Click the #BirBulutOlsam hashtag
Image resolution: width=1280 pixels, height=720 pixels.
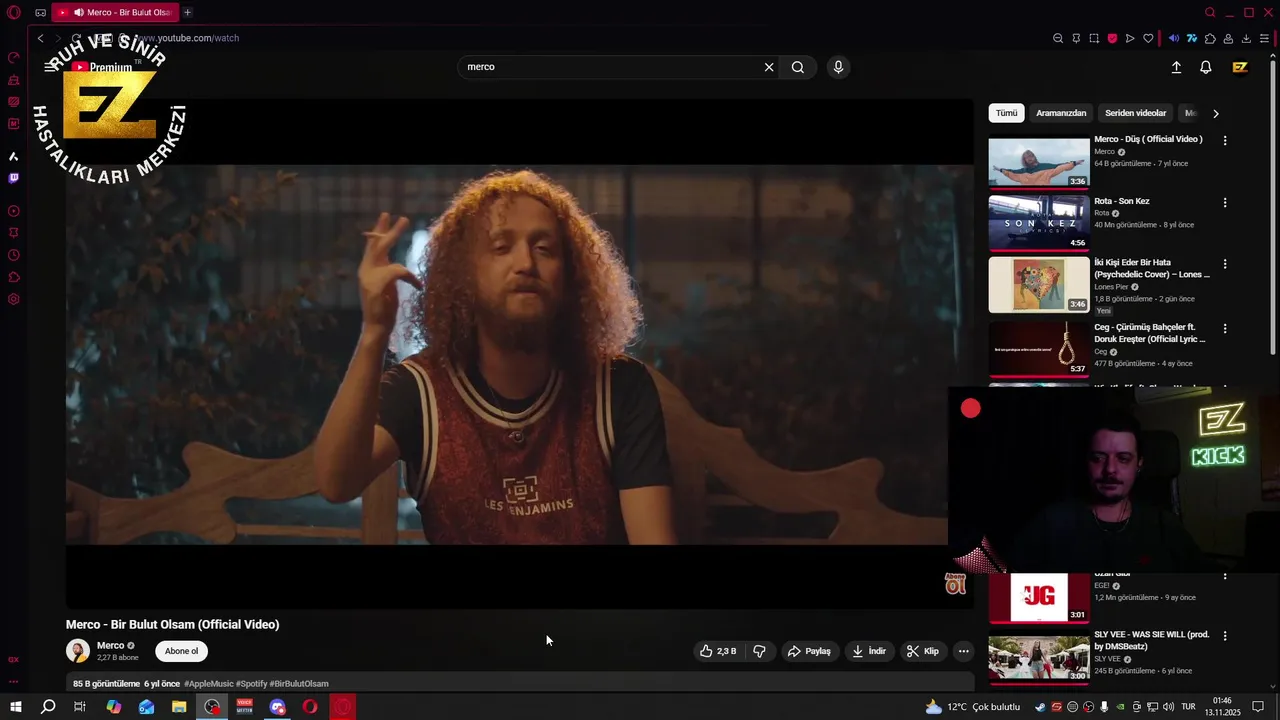299,684
